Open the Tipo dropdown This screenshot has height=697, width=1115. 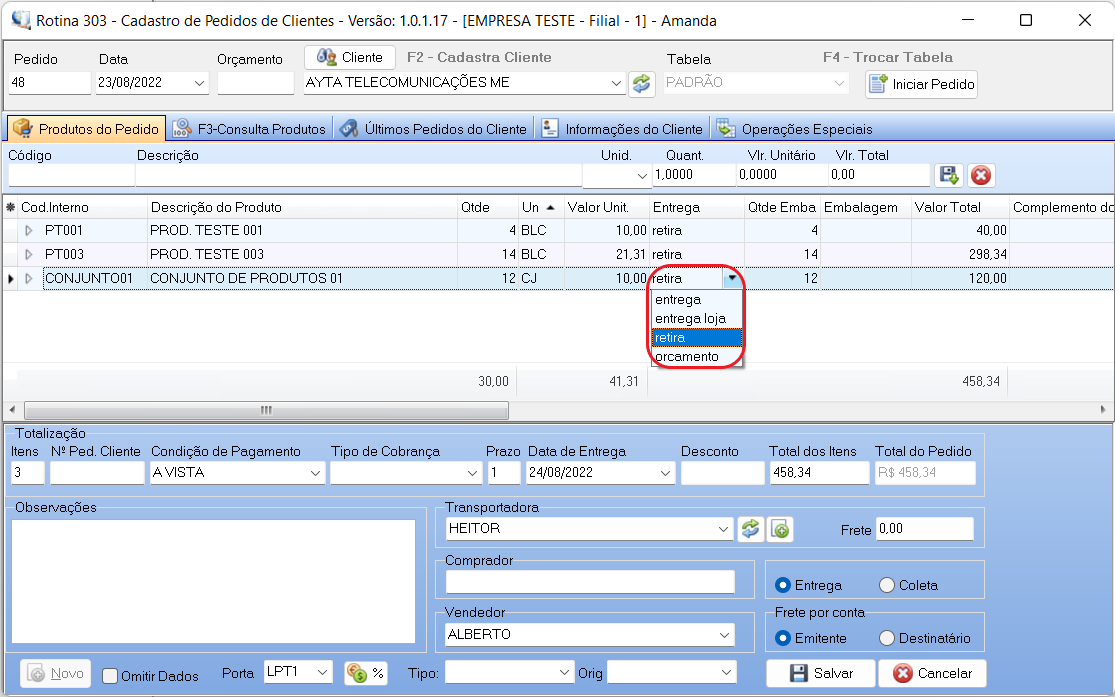coord(564,672)
